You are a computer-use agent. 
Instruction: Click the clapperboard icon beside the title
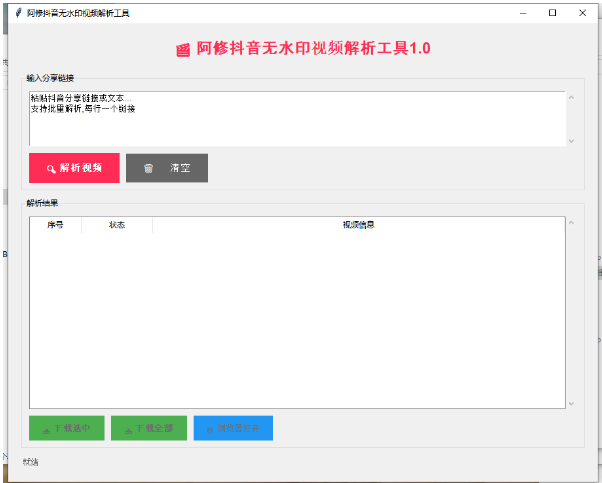(x=183, y=50)
